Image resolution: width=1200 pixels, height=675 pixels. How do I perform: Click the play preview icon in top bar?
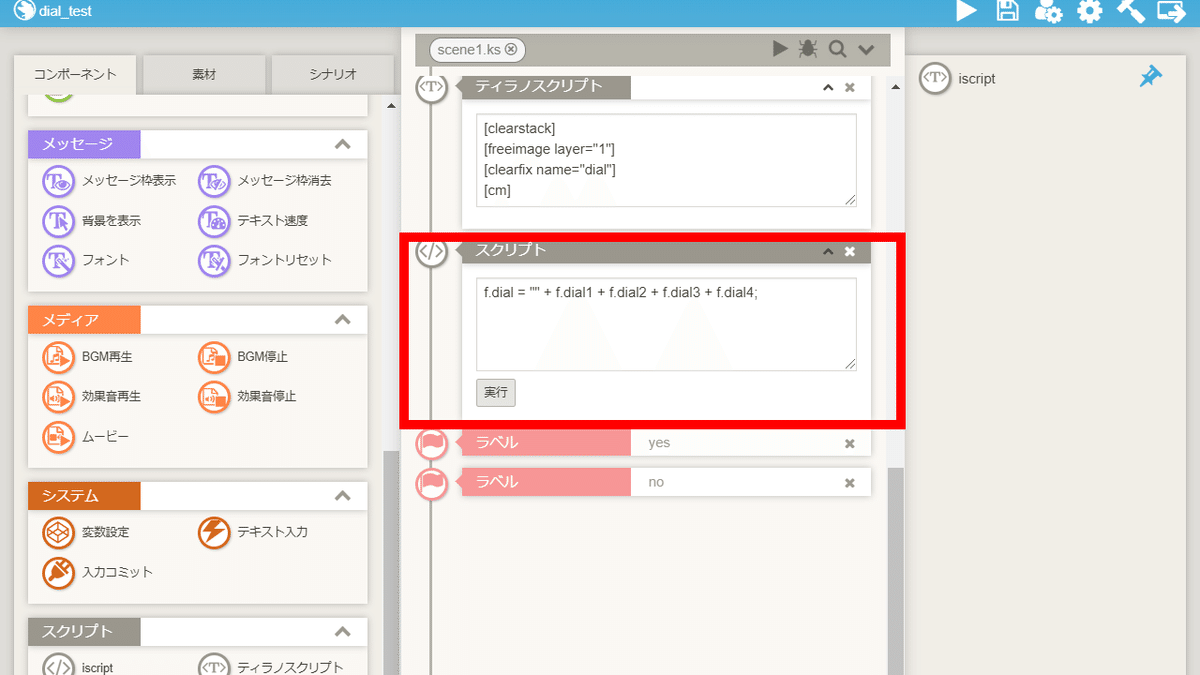[x=966, y=11]
